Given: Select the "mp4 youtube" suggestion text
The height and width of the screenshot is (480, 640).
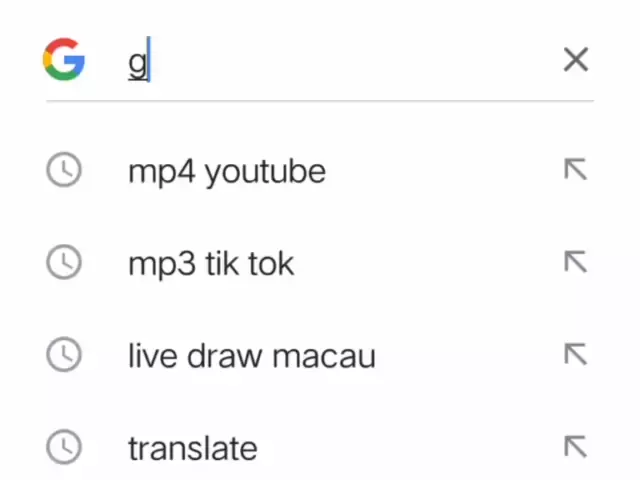Looking at the screenshot, I should click(226, 172).
